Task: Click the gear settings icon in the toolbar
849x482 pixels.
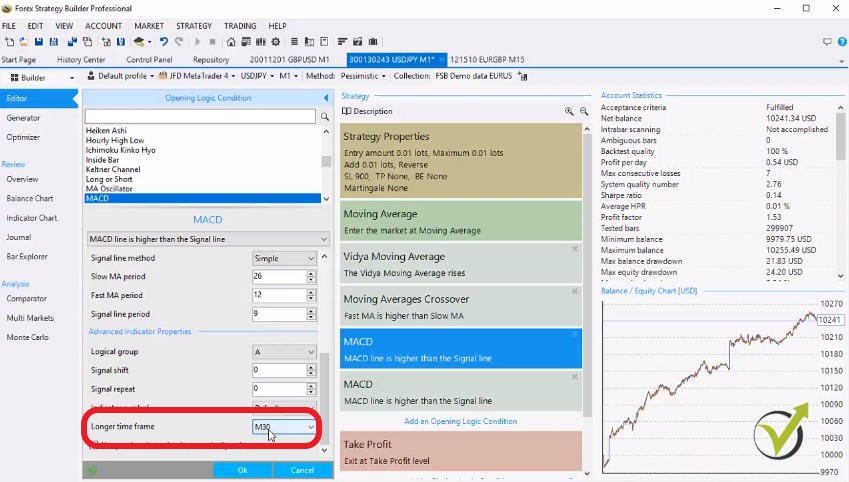Action: pos(276,42)
